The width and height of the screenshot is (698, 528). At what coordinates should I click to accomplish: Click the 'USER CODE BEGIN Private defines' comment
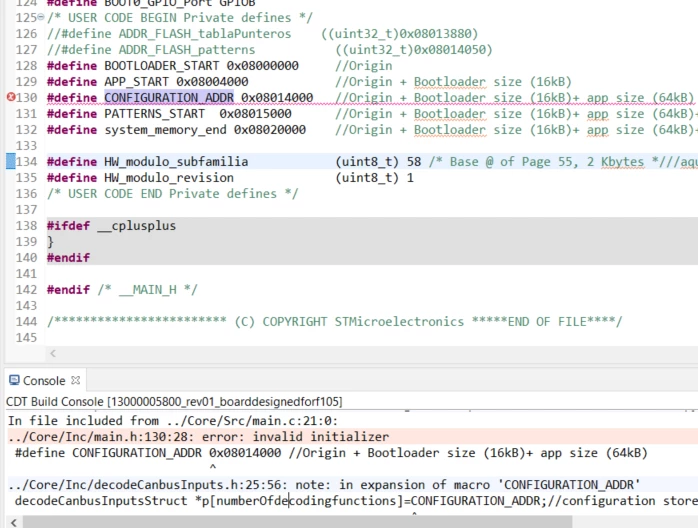[x=180, y=18]
